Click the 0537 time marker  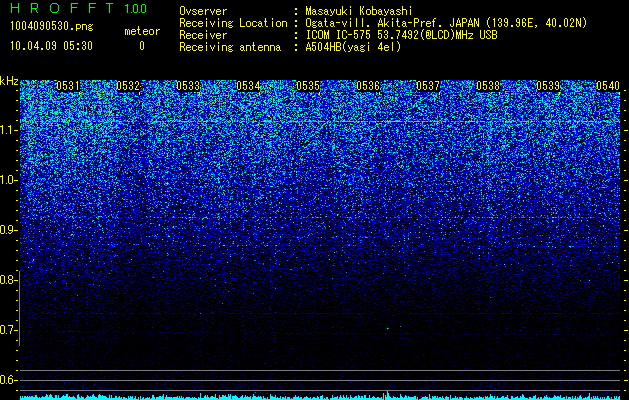428,86
